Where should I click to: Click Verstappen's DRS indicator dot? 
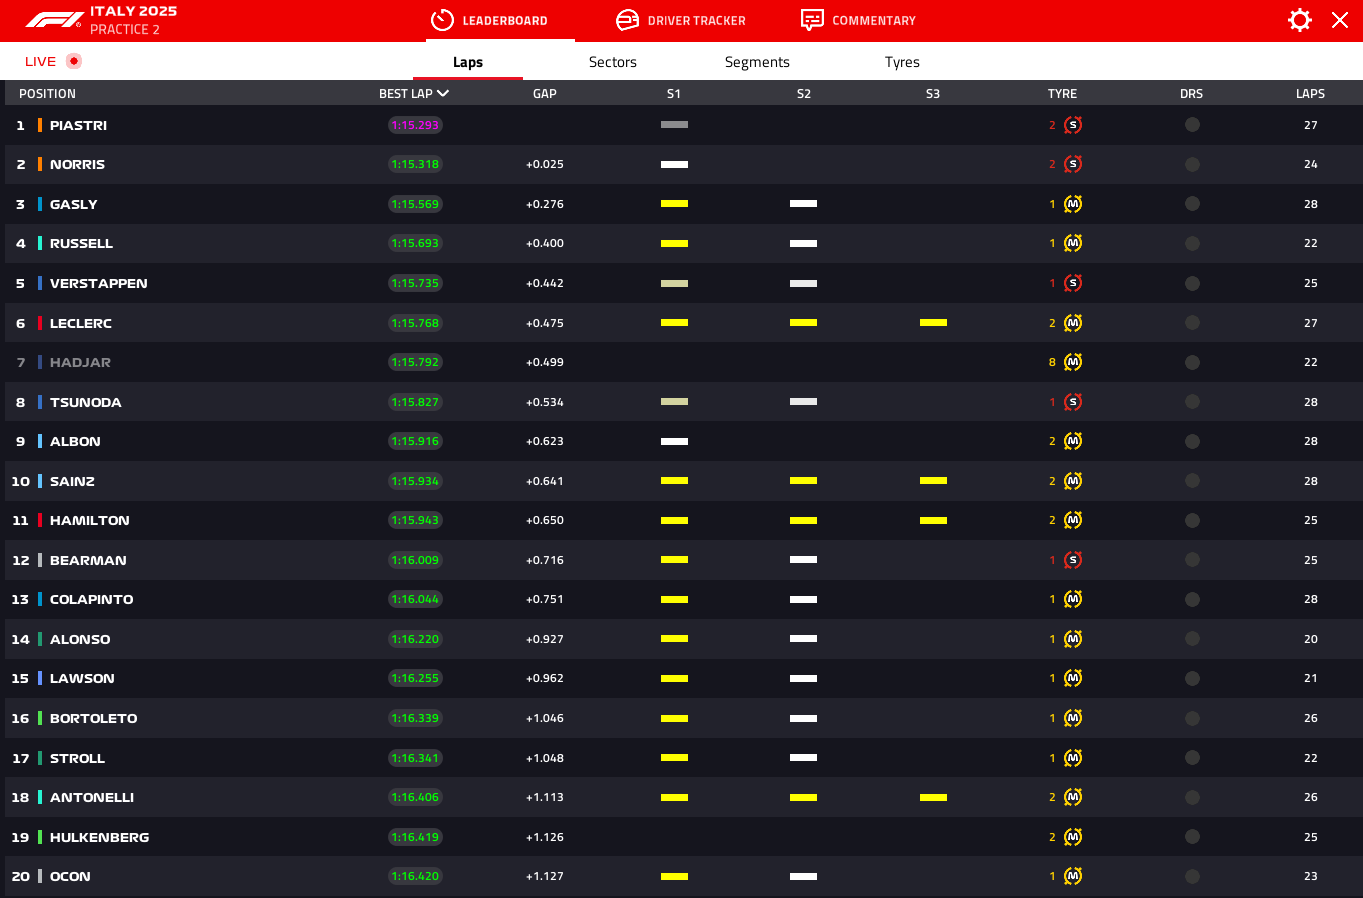click(1192, 283)
